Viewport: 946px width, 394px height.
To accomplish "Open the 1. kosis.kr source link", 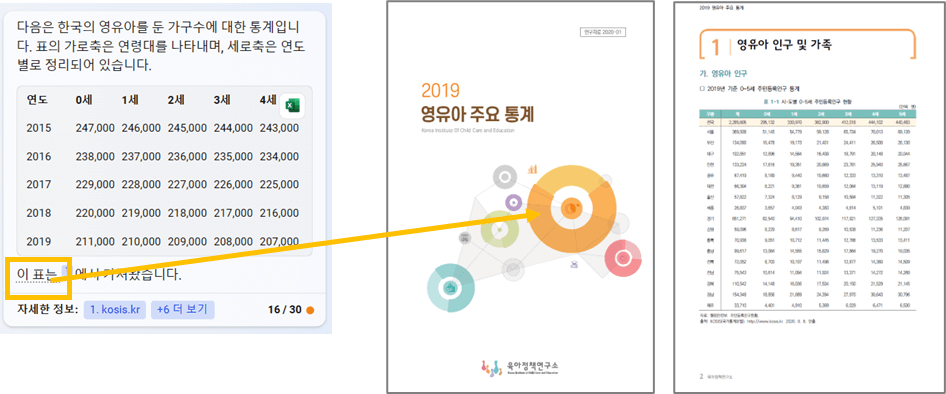I will click(115, 310).
